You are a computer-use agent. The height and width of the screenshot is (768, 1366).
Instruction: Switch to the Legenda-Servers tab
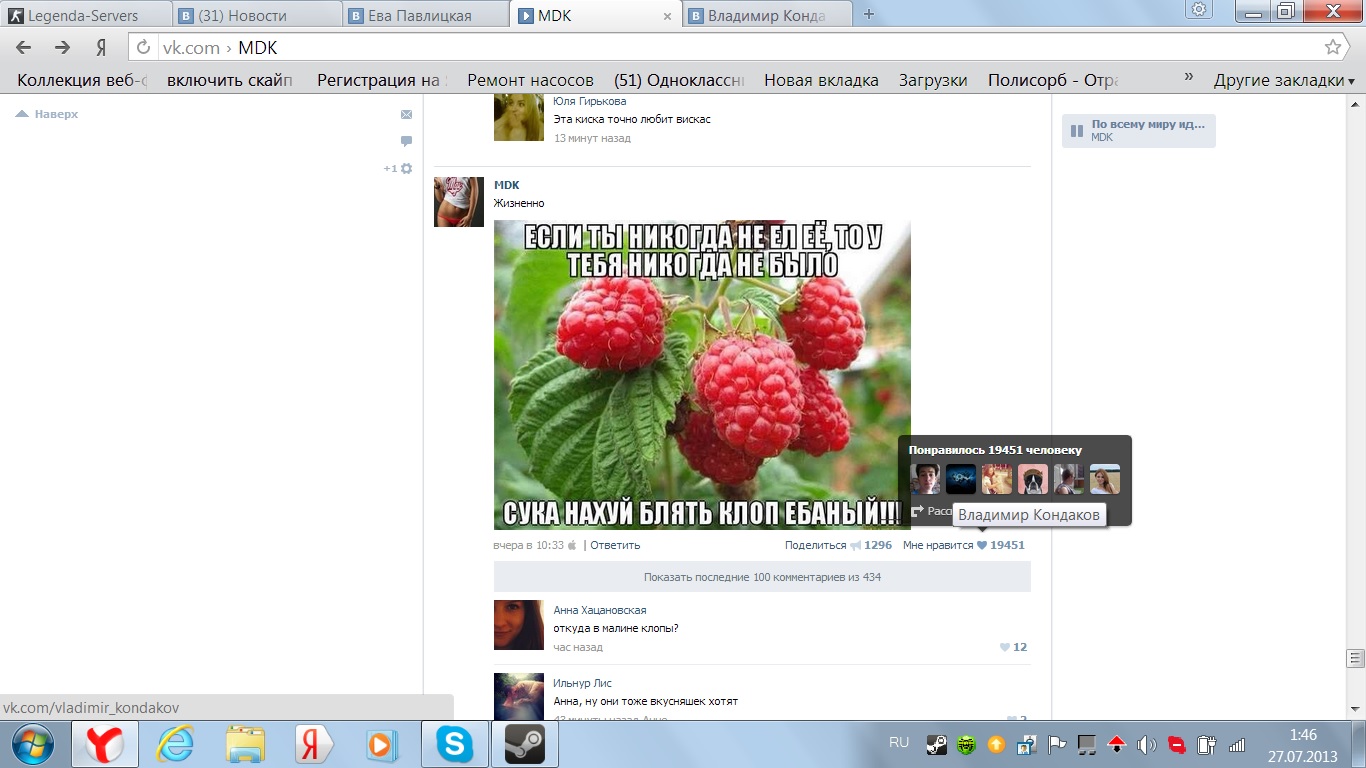coord(85,15)
